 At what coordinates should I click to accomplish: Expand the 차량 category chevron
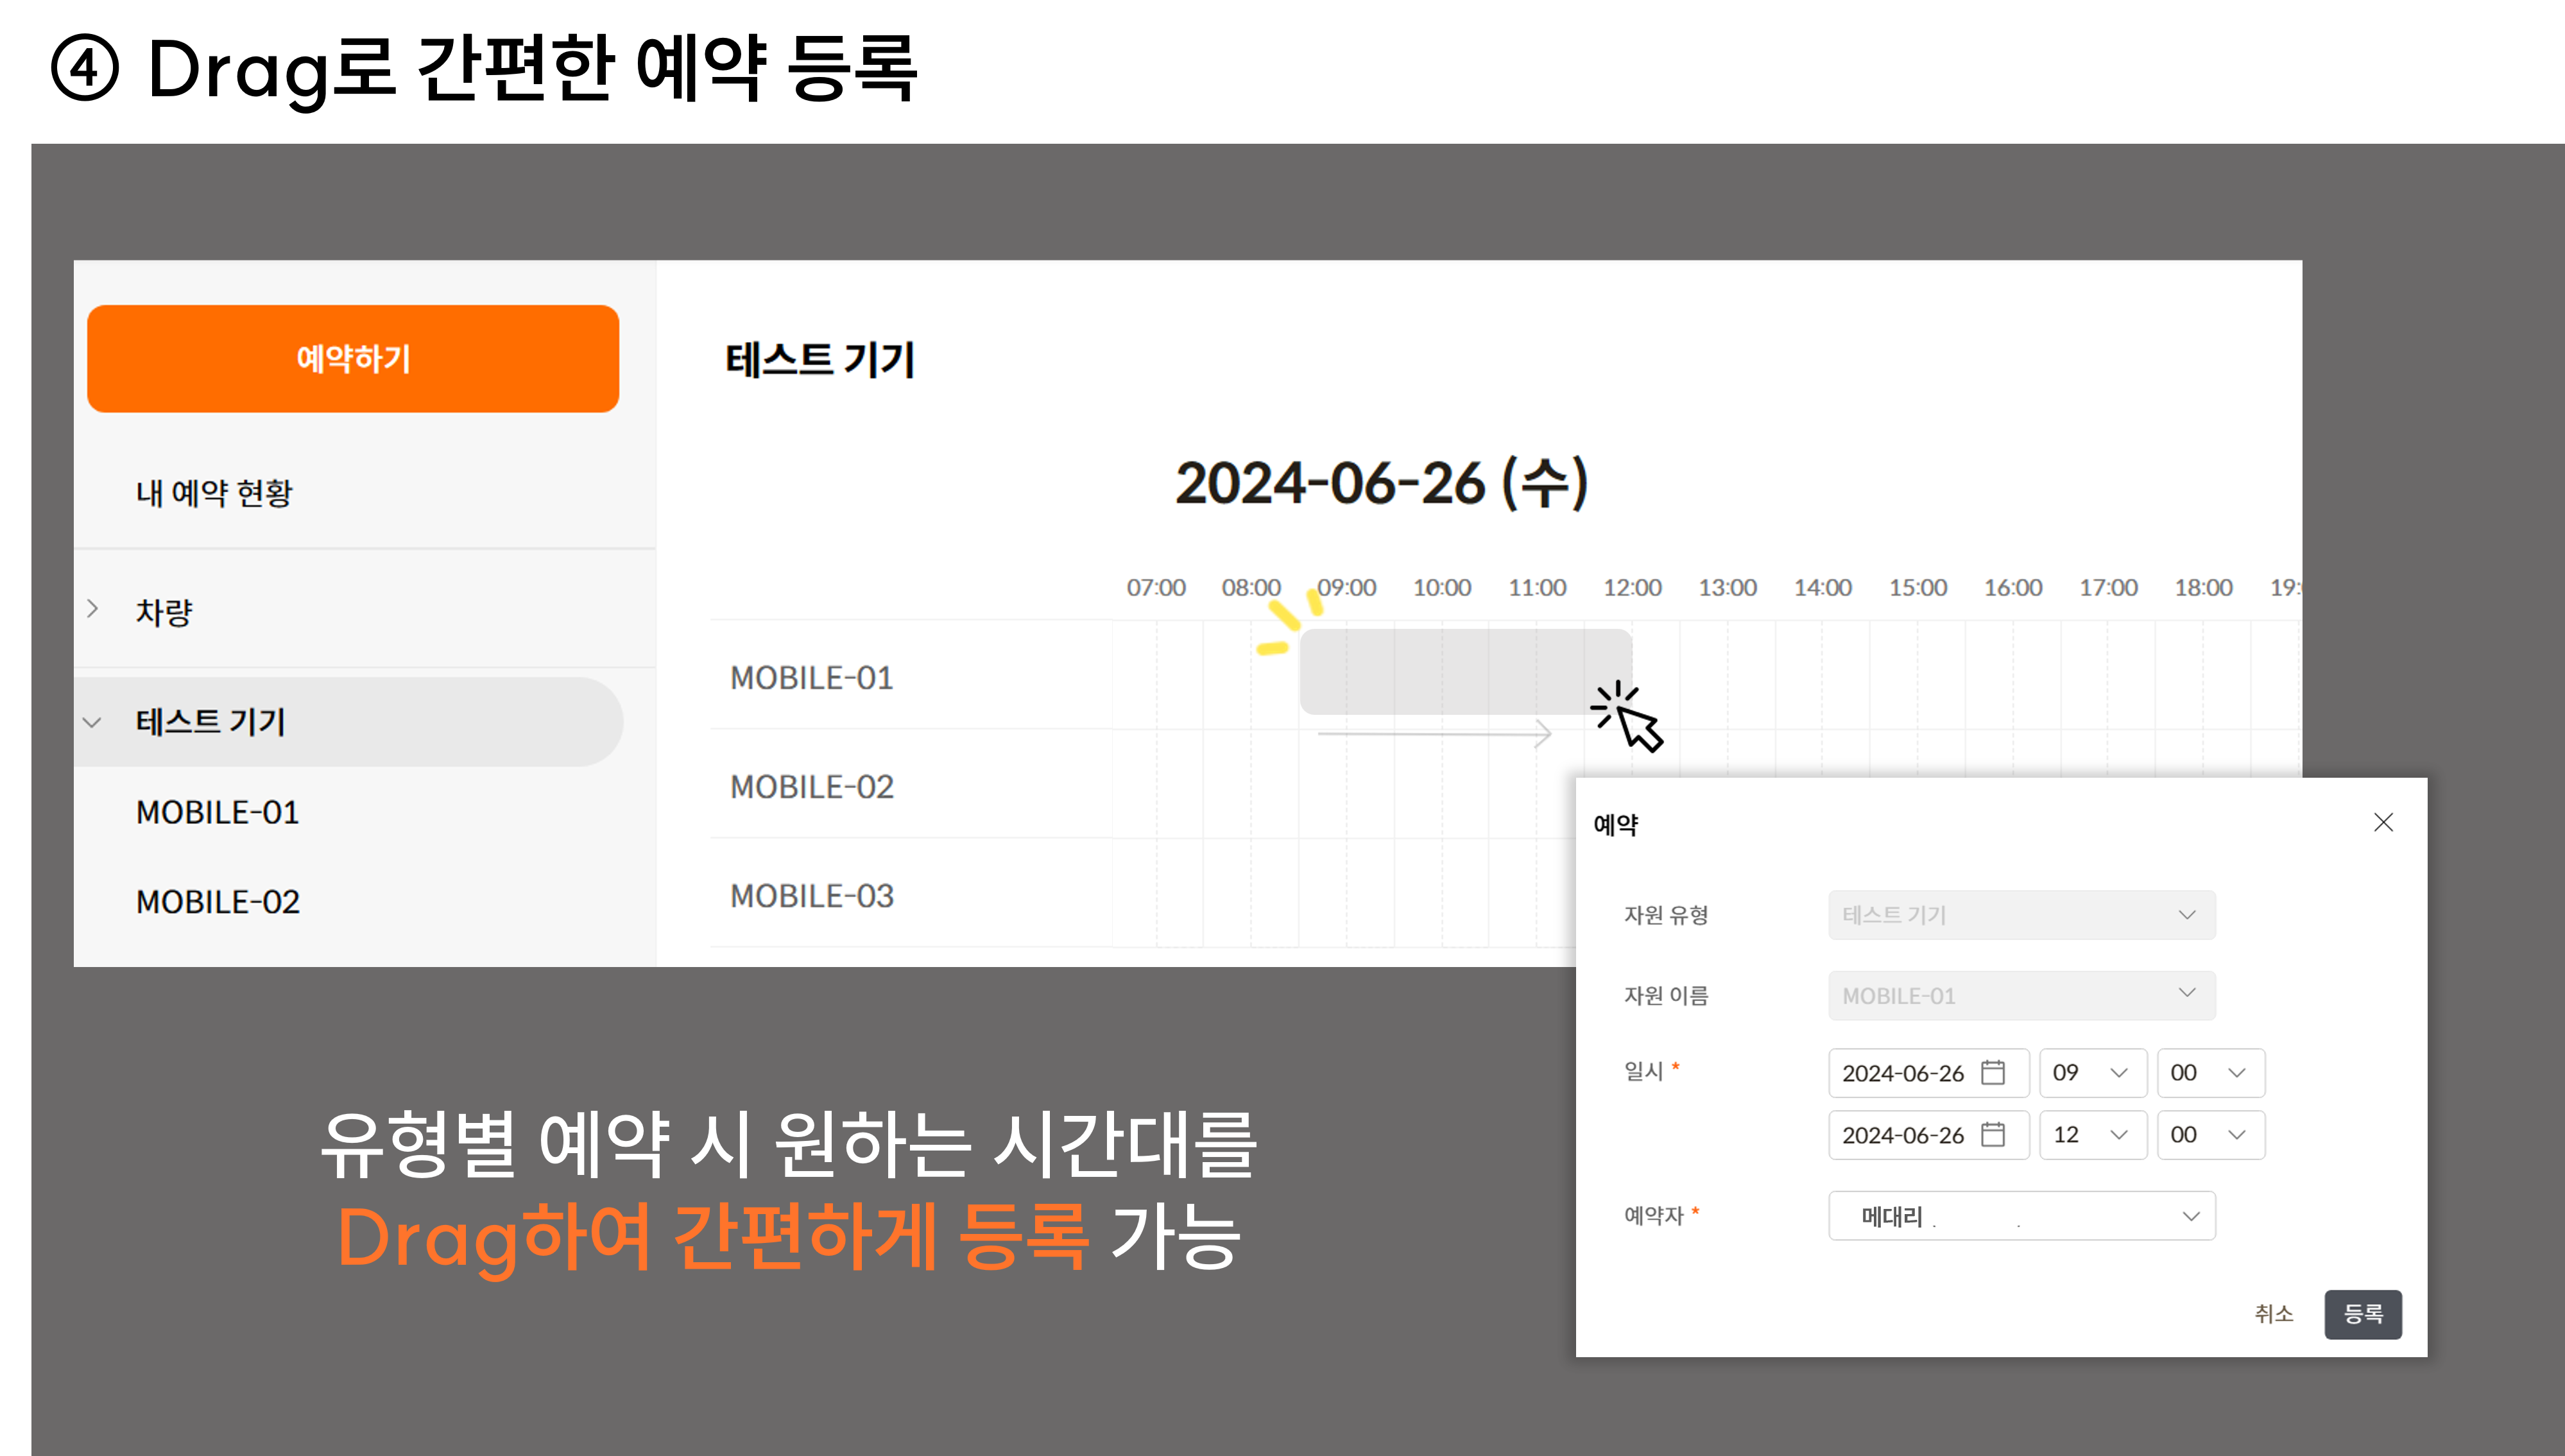coord(93,609)
